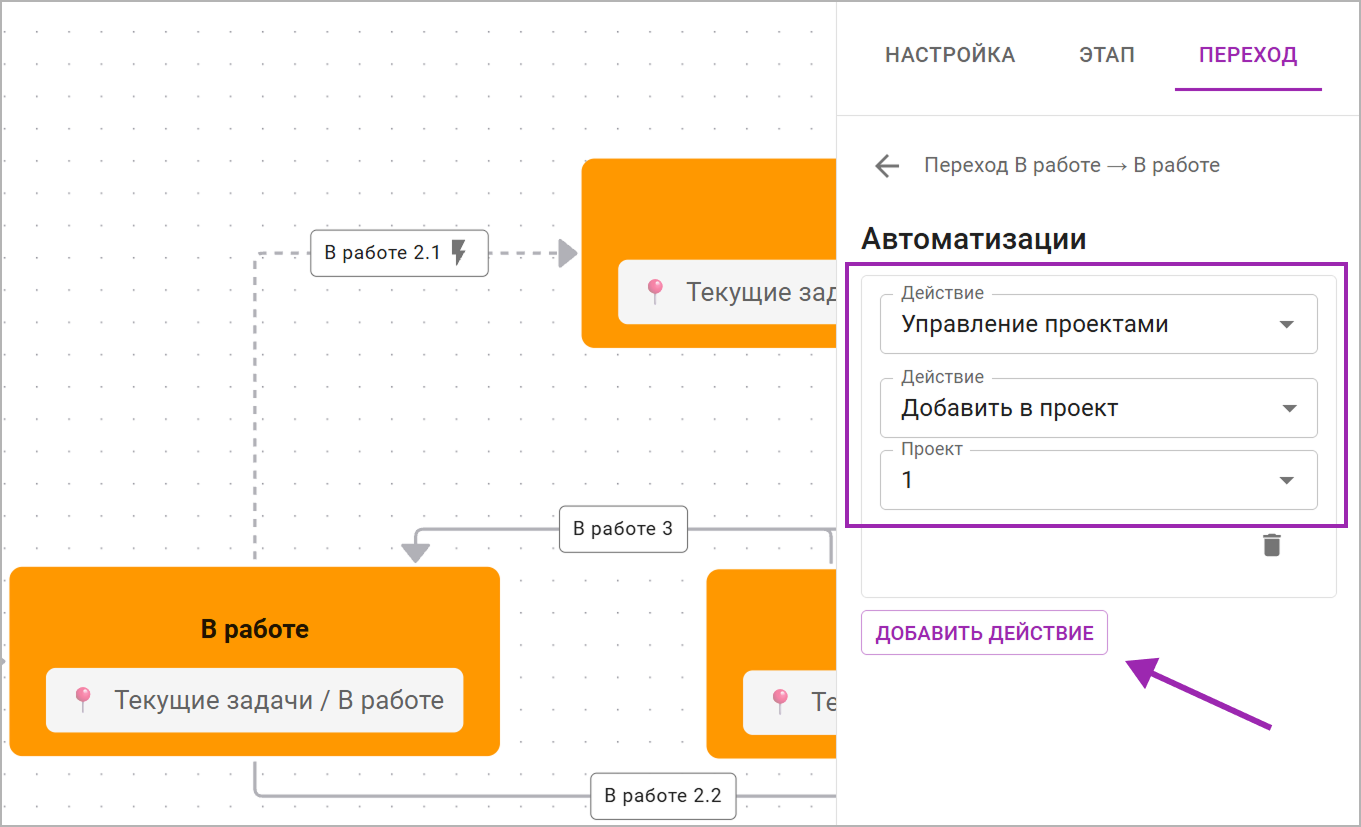Select the В работе 2.1 transition label
This screenshot has height=827, width=1361.
(399, 253)
